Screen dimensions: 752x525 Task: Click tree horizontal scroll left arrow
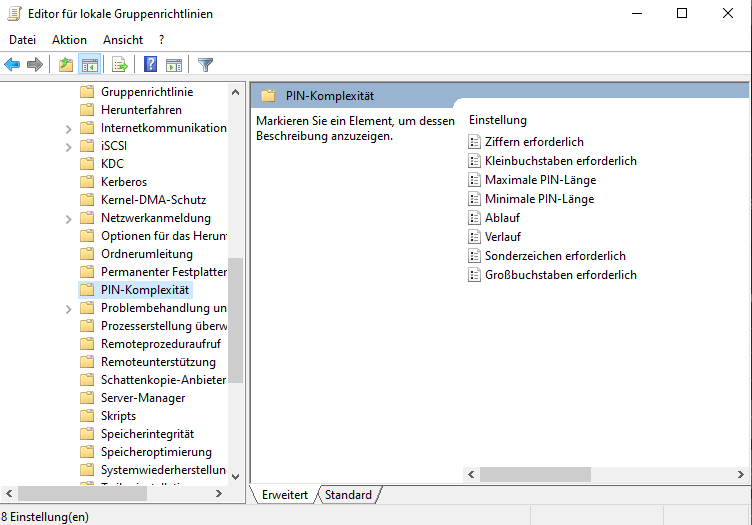coord(9,493)
